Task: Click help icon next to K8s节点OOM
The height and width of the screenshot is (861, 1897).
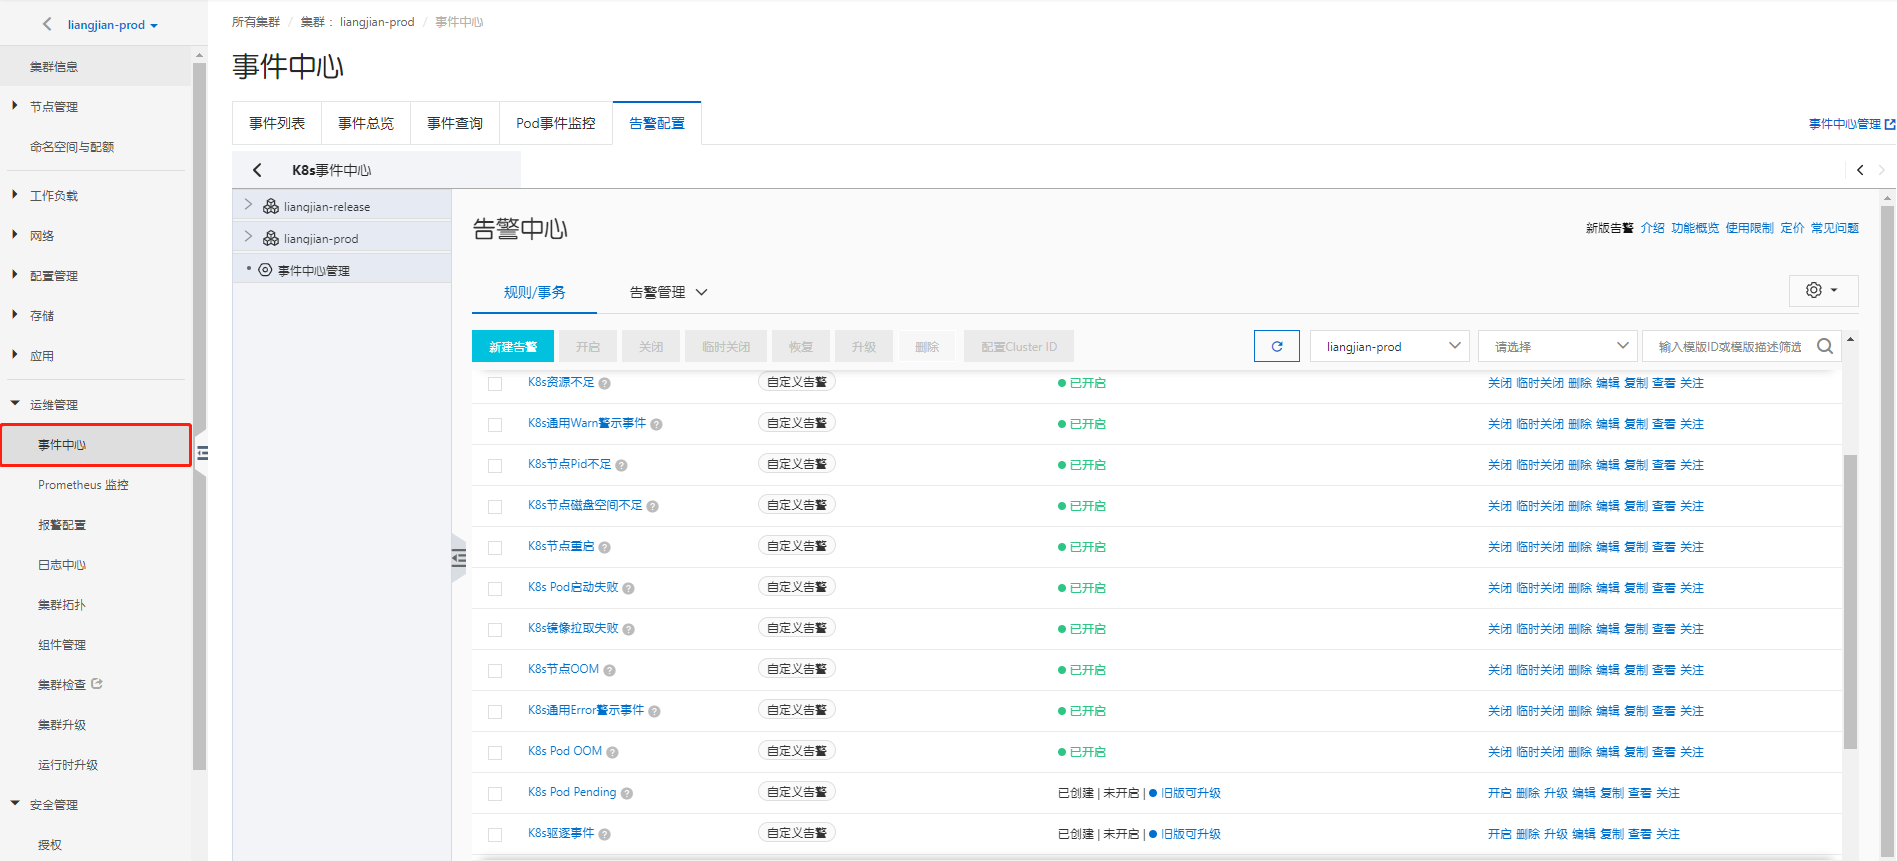Action: click(x=609, y=671)
